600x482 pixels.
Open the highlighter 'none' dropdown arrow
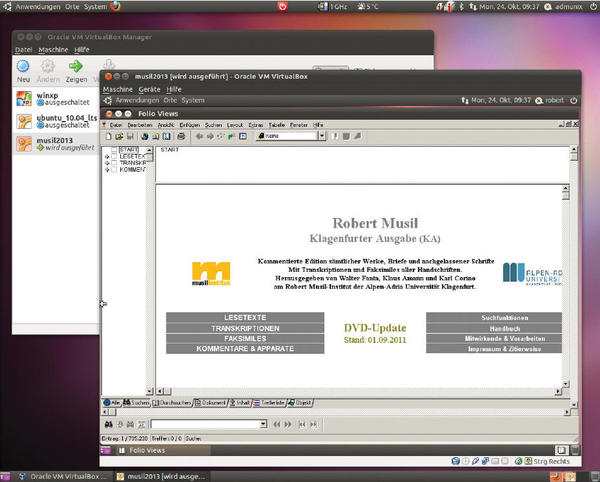(x=322, y=136)
